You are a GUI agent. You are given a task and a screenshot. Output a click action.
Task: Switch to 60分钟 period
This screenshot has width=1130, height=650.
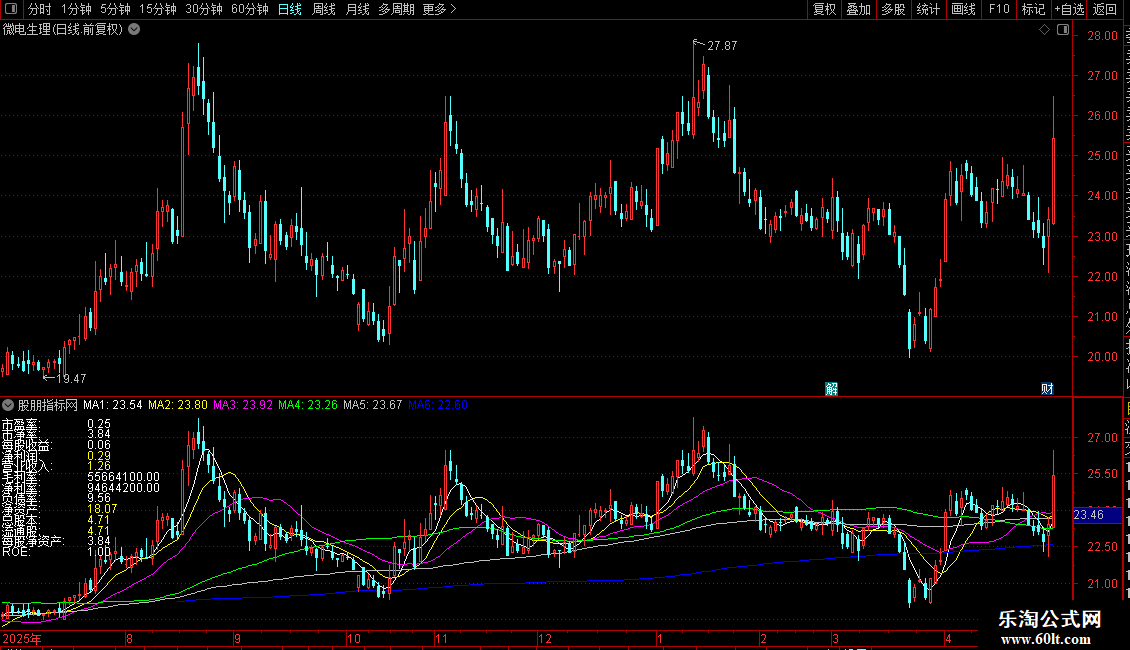coord(250,9)
